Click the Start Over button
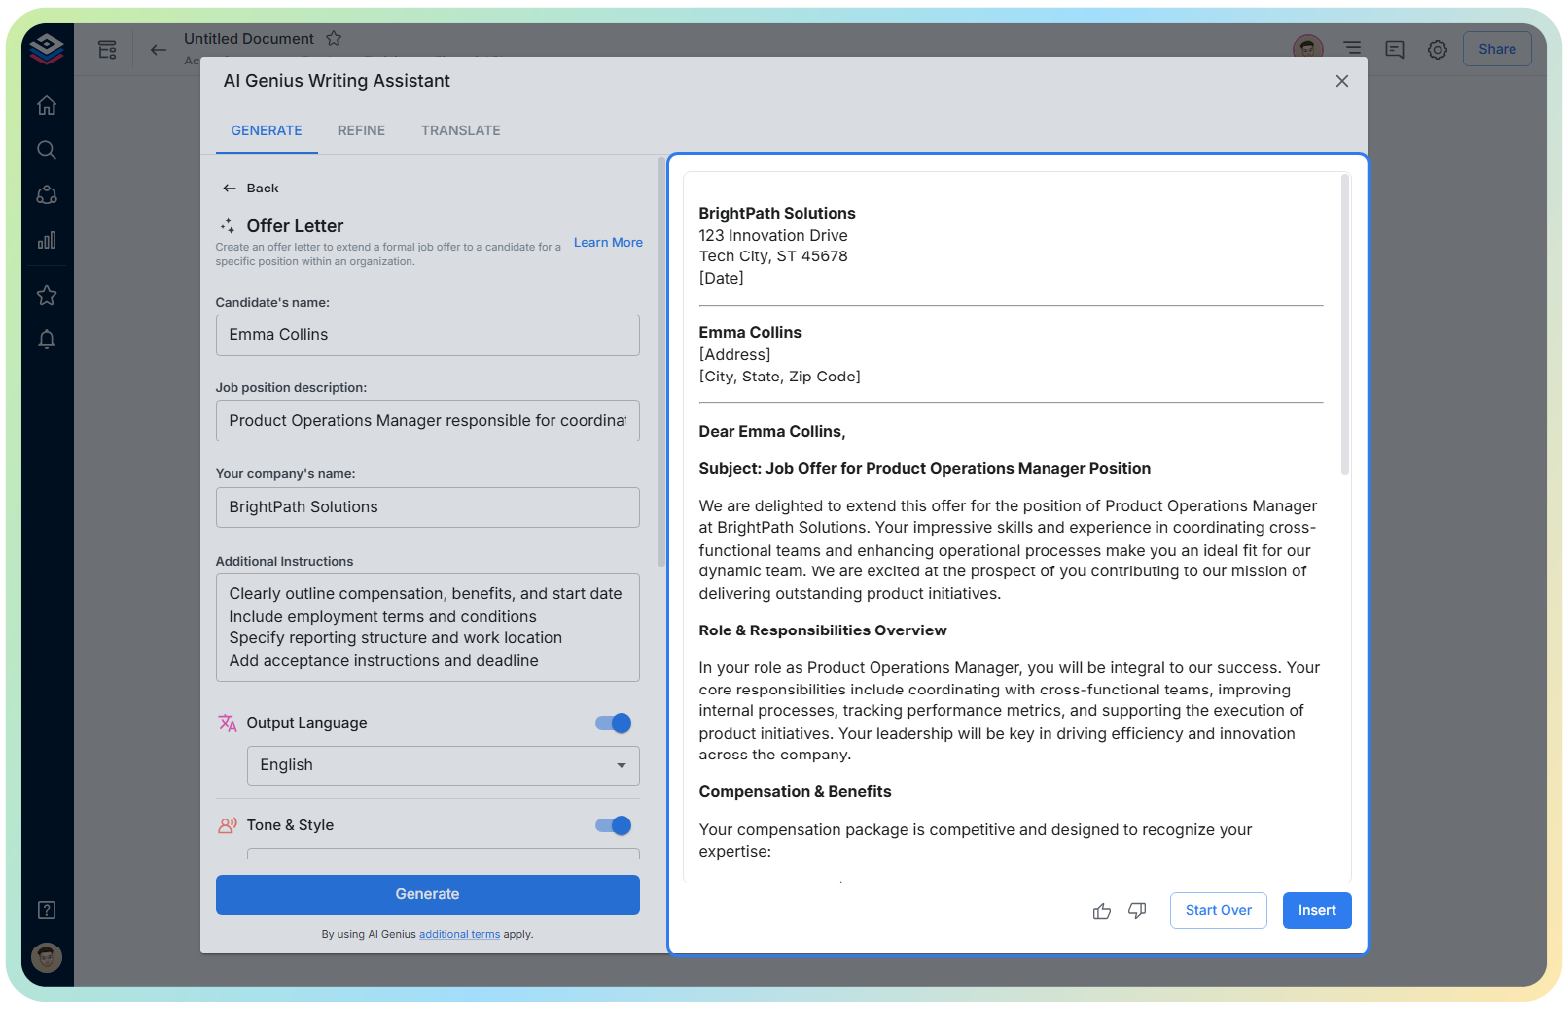Image resolution: width=1568 pixels, height=1010 pixels. (x=1218, y=910)
